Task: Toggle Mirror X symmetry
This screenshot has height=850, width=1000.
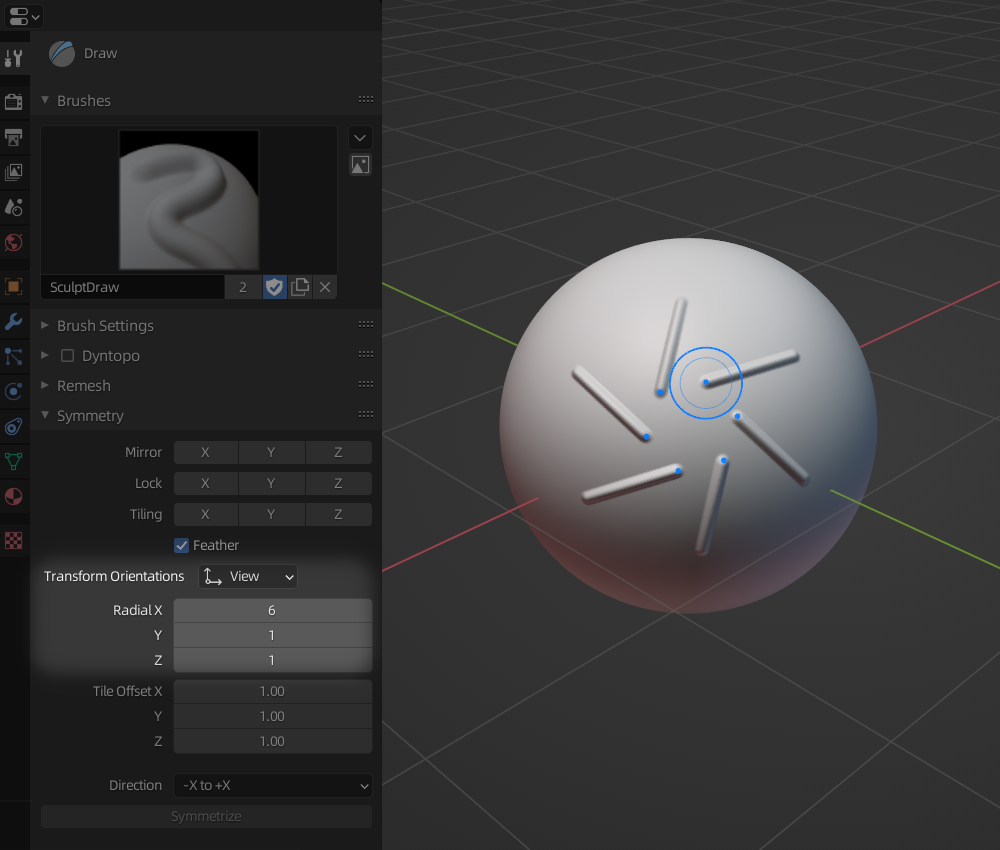Action: (205, 452)
